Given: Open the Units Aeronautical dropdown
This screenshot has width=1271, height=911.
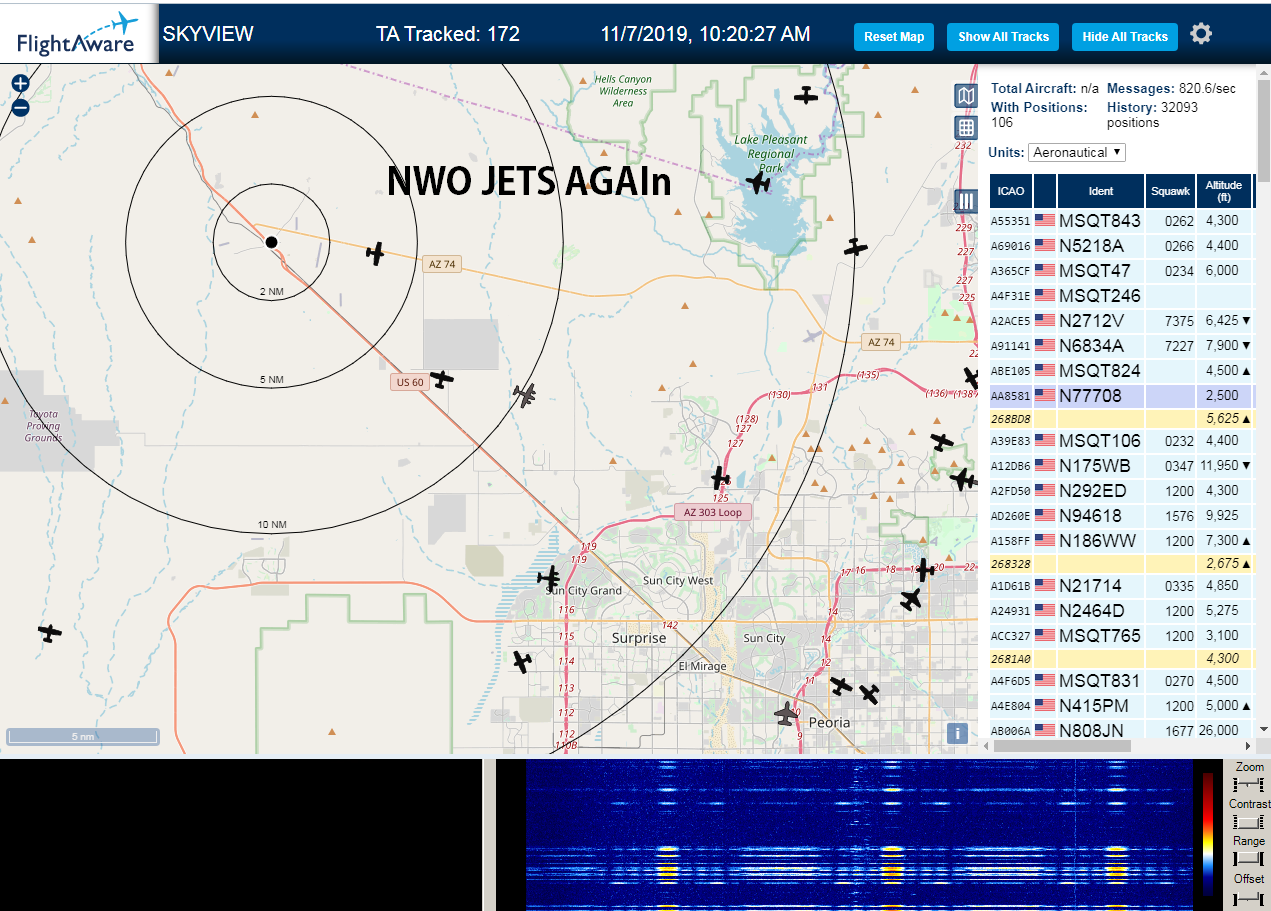Looking at the screenshot, I should (x=1077, y=152).
